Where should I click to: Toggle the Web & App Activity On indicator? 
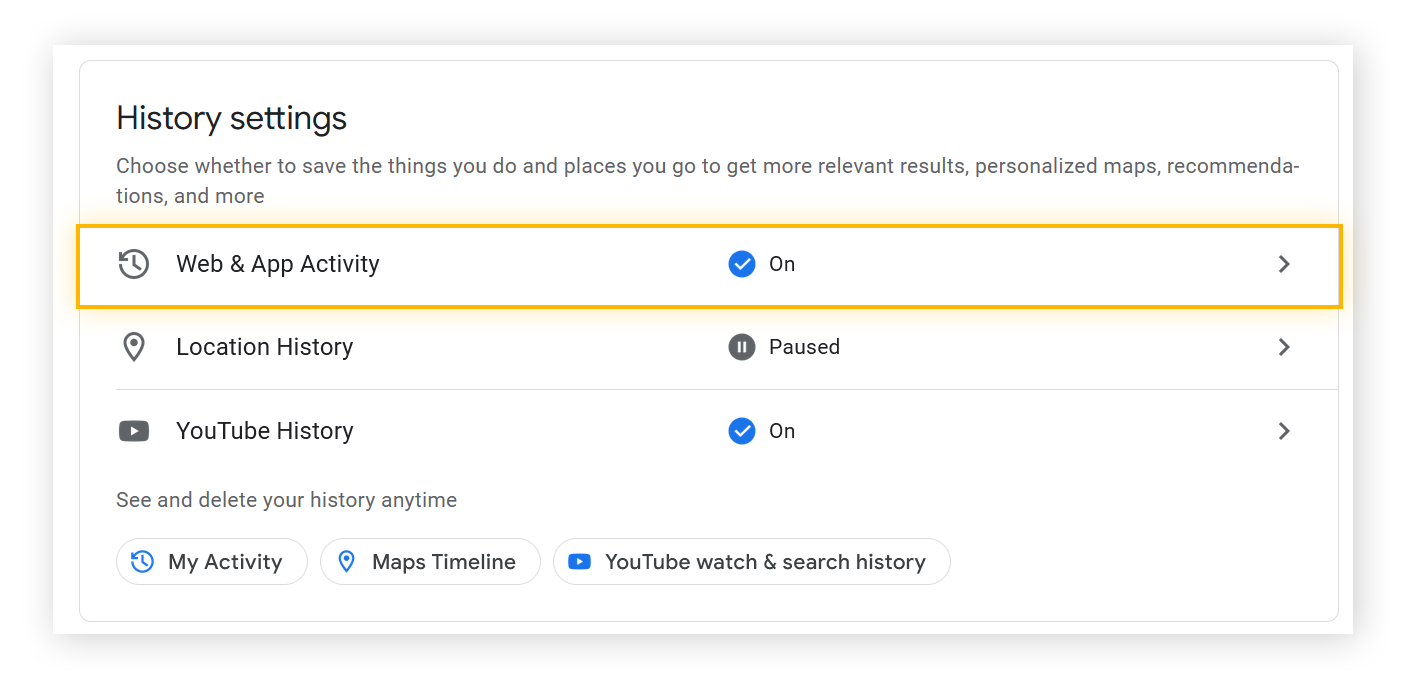[741, 264]
